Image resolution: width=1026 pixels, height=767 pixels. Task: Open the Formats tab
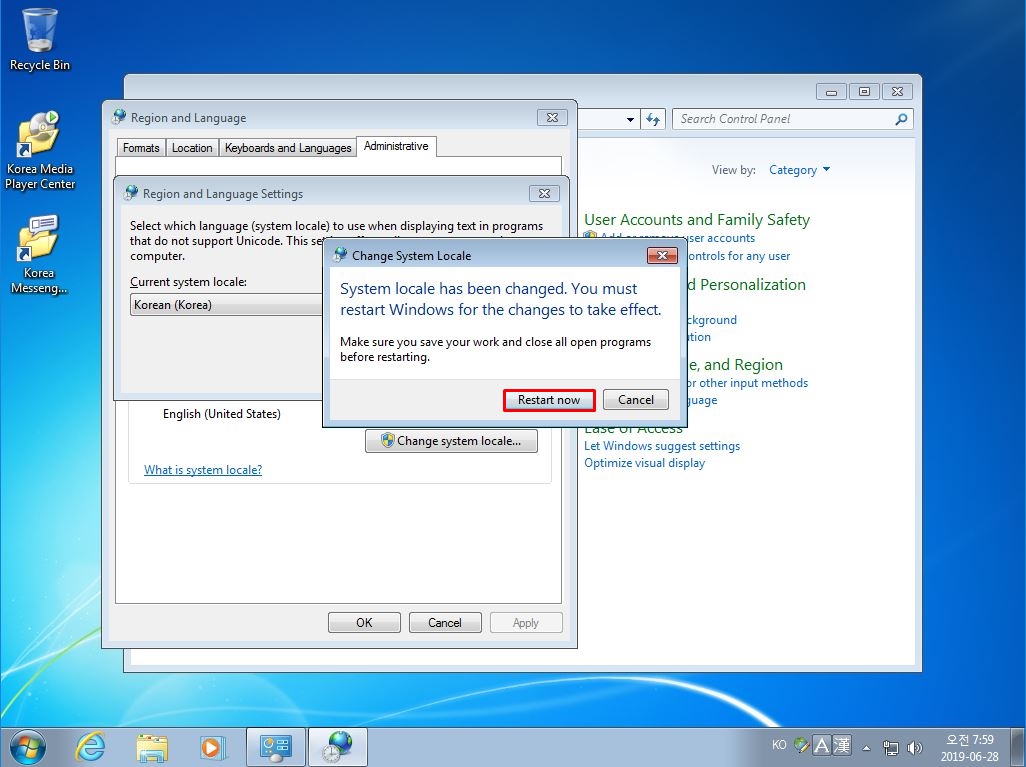pos(141,148)
